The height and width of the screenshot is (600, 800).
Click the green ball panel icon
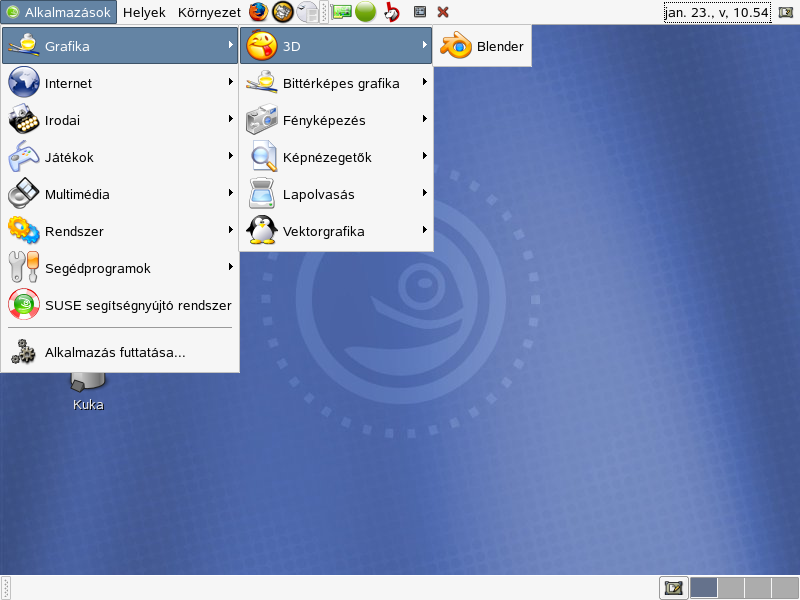(x=365, y=12)
